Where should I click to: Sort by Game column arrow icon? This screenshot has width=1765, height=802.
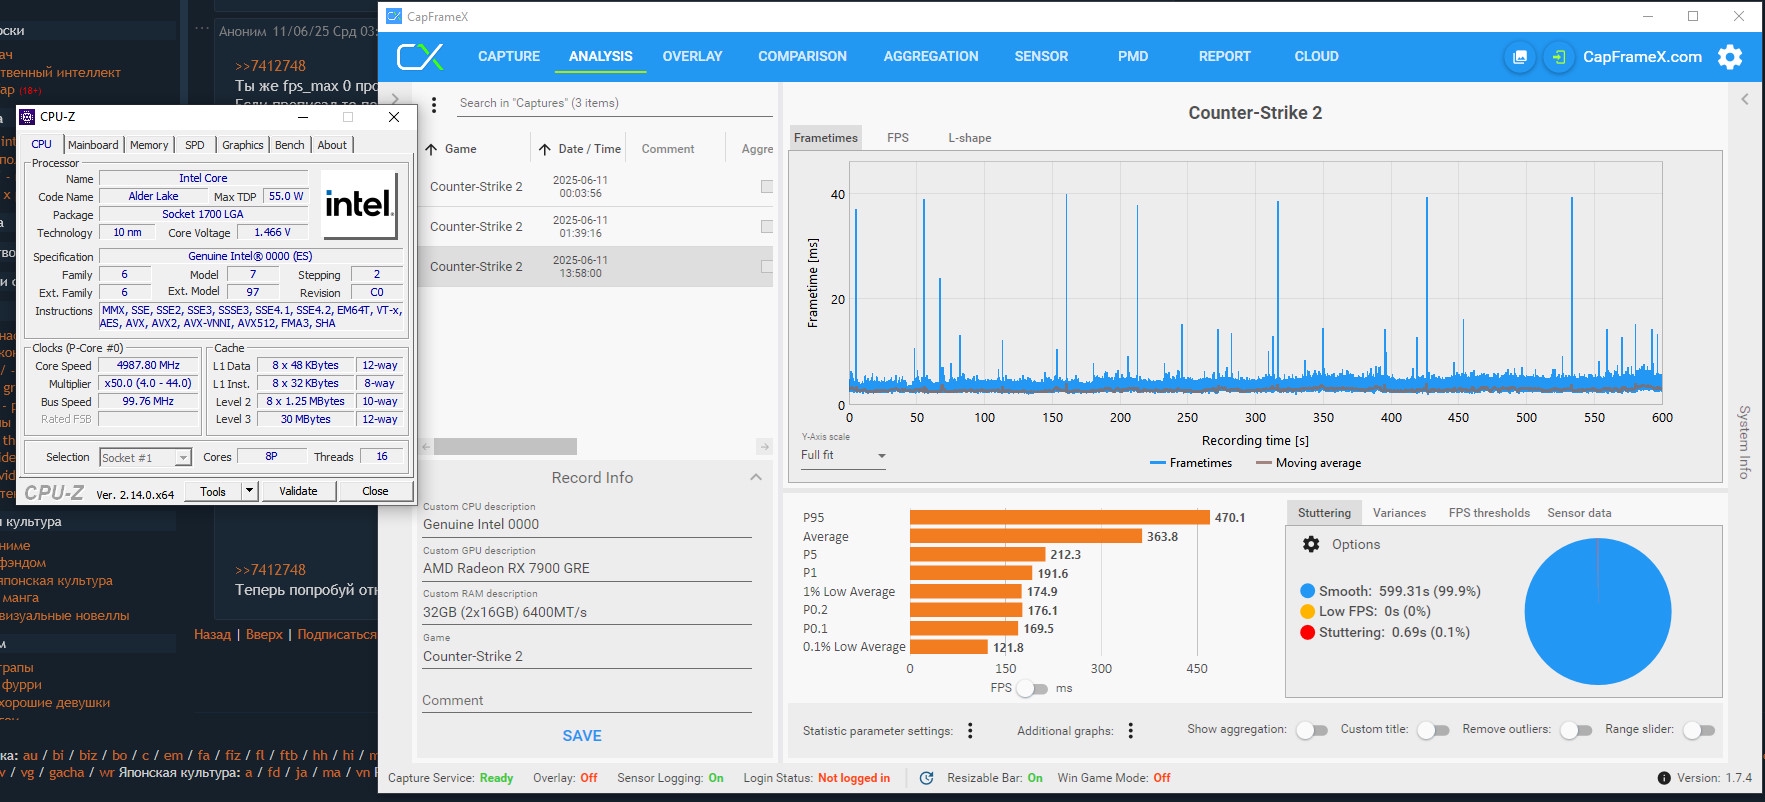tap(431, 149)
